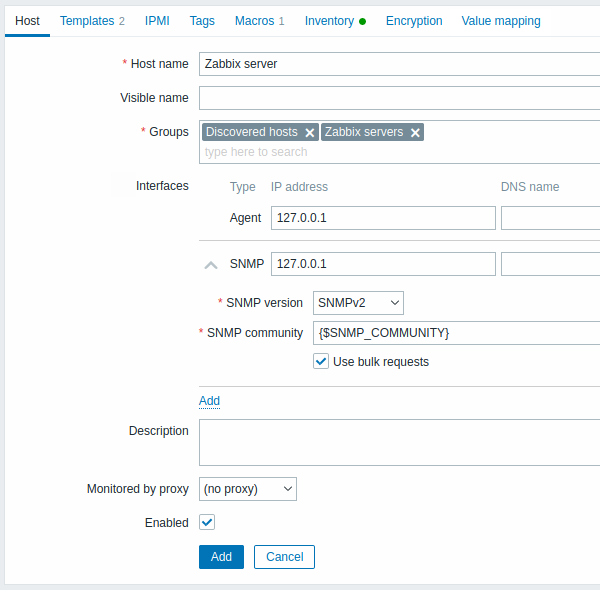The image size is (600, 590).
Task: Open the Macros tab
Action: click(259, 21)
